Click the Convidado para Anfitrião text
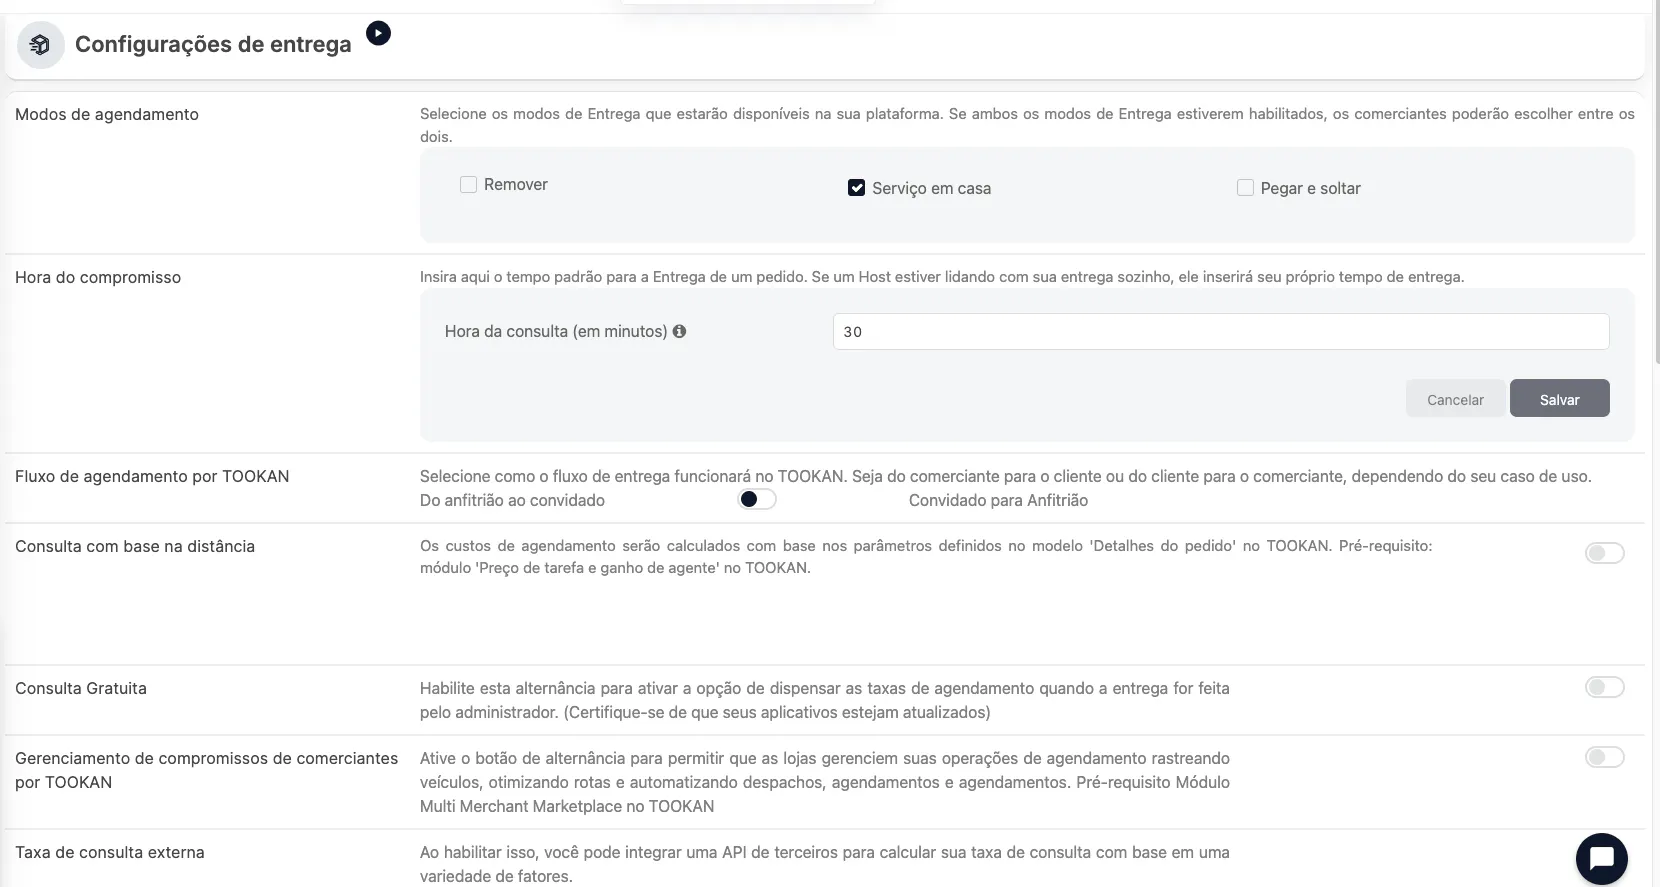This screenshot has width=1660, height=887. pyautogui.click(x=998, y=500)
